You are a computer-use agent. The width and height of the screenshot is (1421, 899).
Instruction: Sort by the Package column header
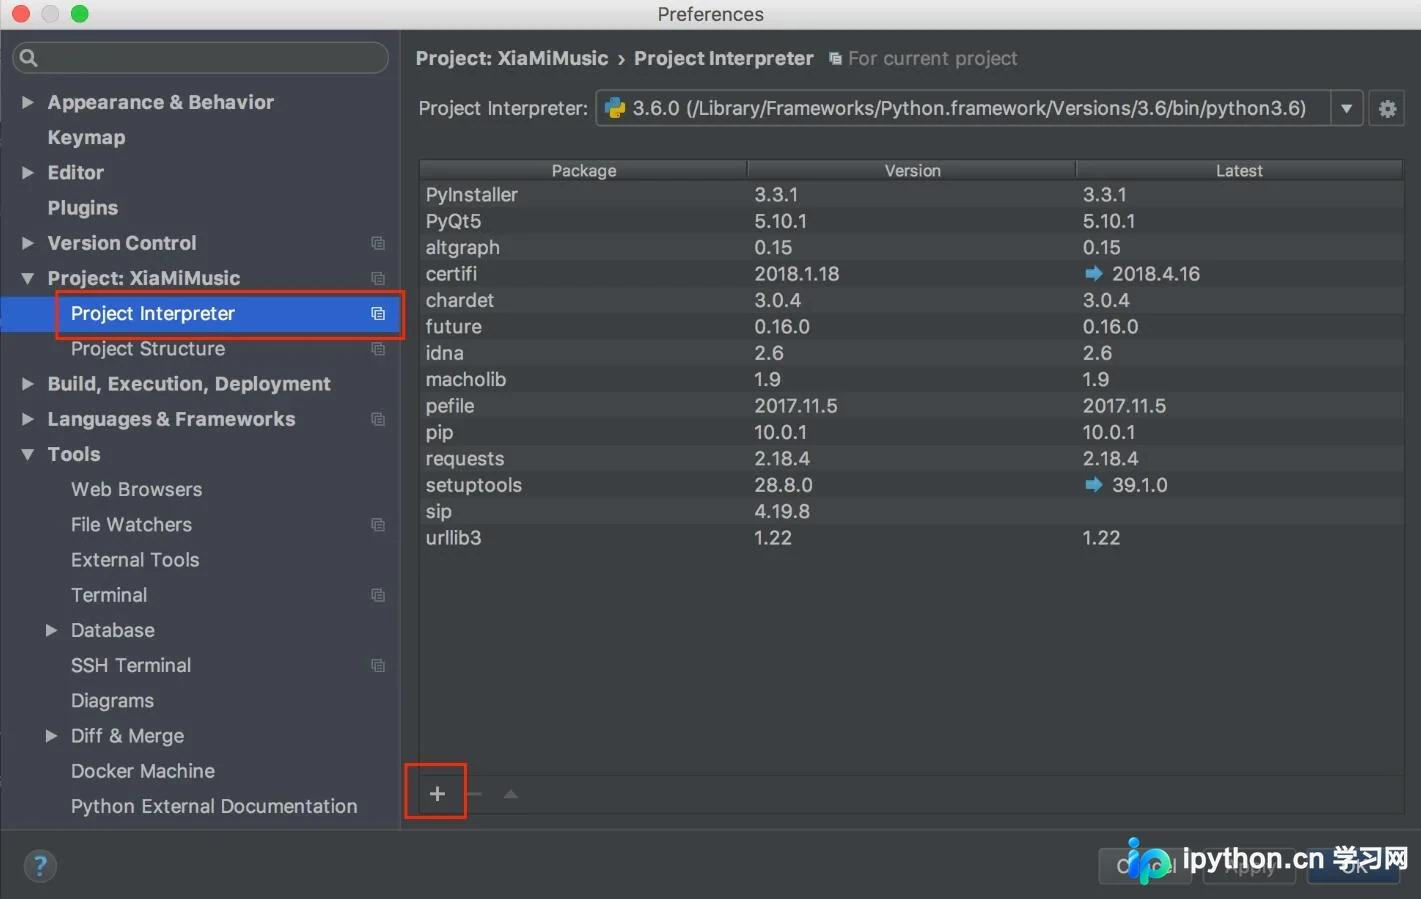(x=584, y=171)
